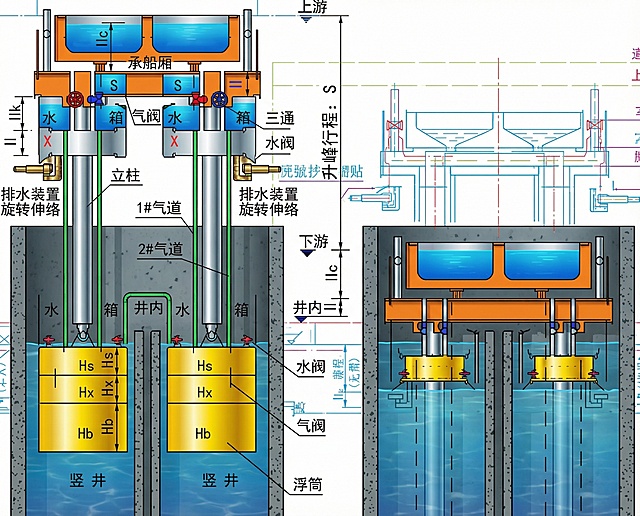The height and width of the screenshot is (516, 640).
Task: Click the 水阀 label directly below 三通
Action: tap(280, 143)
